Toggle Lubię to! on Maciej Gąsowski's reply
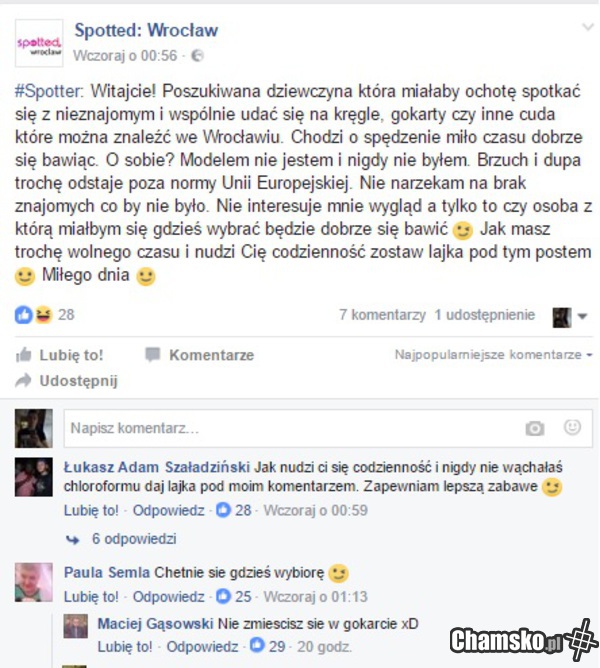 click(125, 646)
